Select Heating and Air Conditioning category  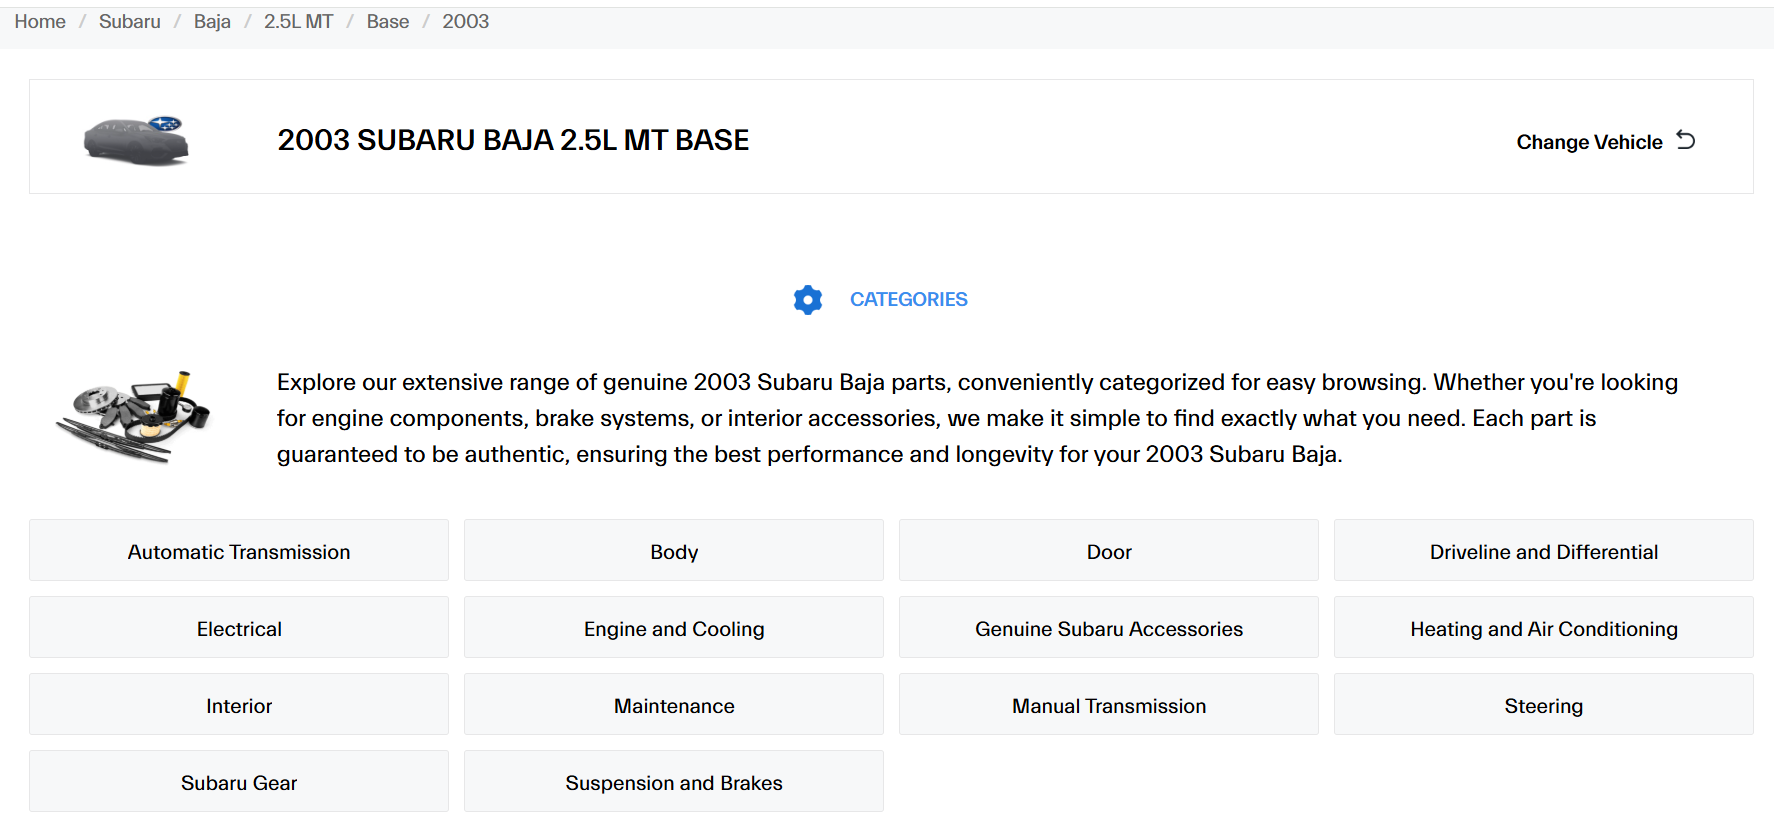(x=1543, y=628)
